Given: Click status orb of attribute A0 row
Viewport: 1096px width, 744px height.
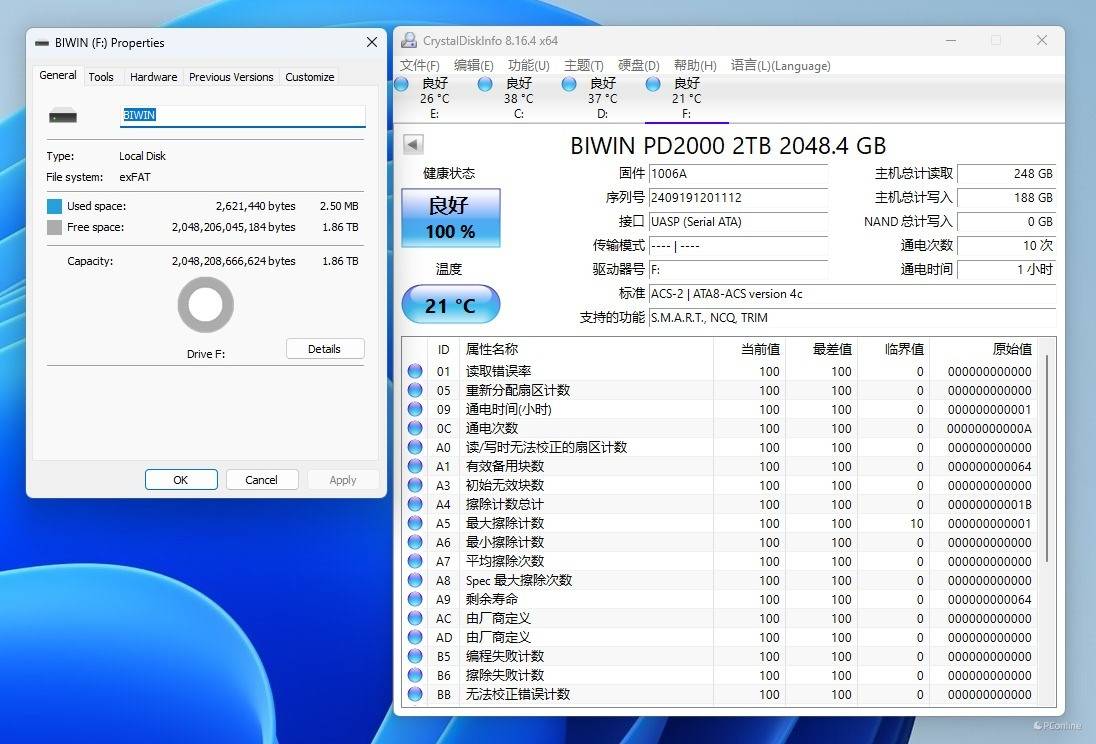Looking at the screenshot, I should click(415, 447).
